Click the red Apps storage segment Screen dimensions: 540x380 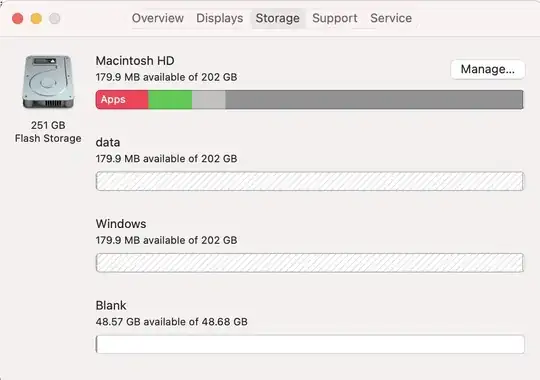[x=122, y=100]
